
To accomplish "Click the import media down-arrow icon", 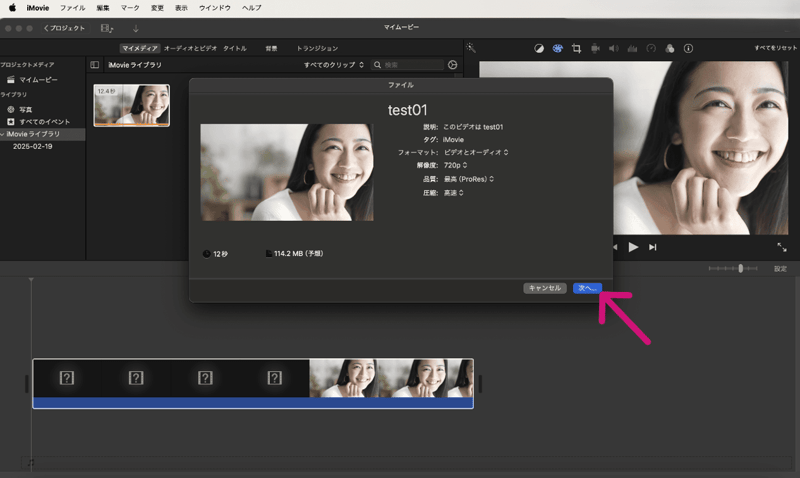I will (135, 28).
